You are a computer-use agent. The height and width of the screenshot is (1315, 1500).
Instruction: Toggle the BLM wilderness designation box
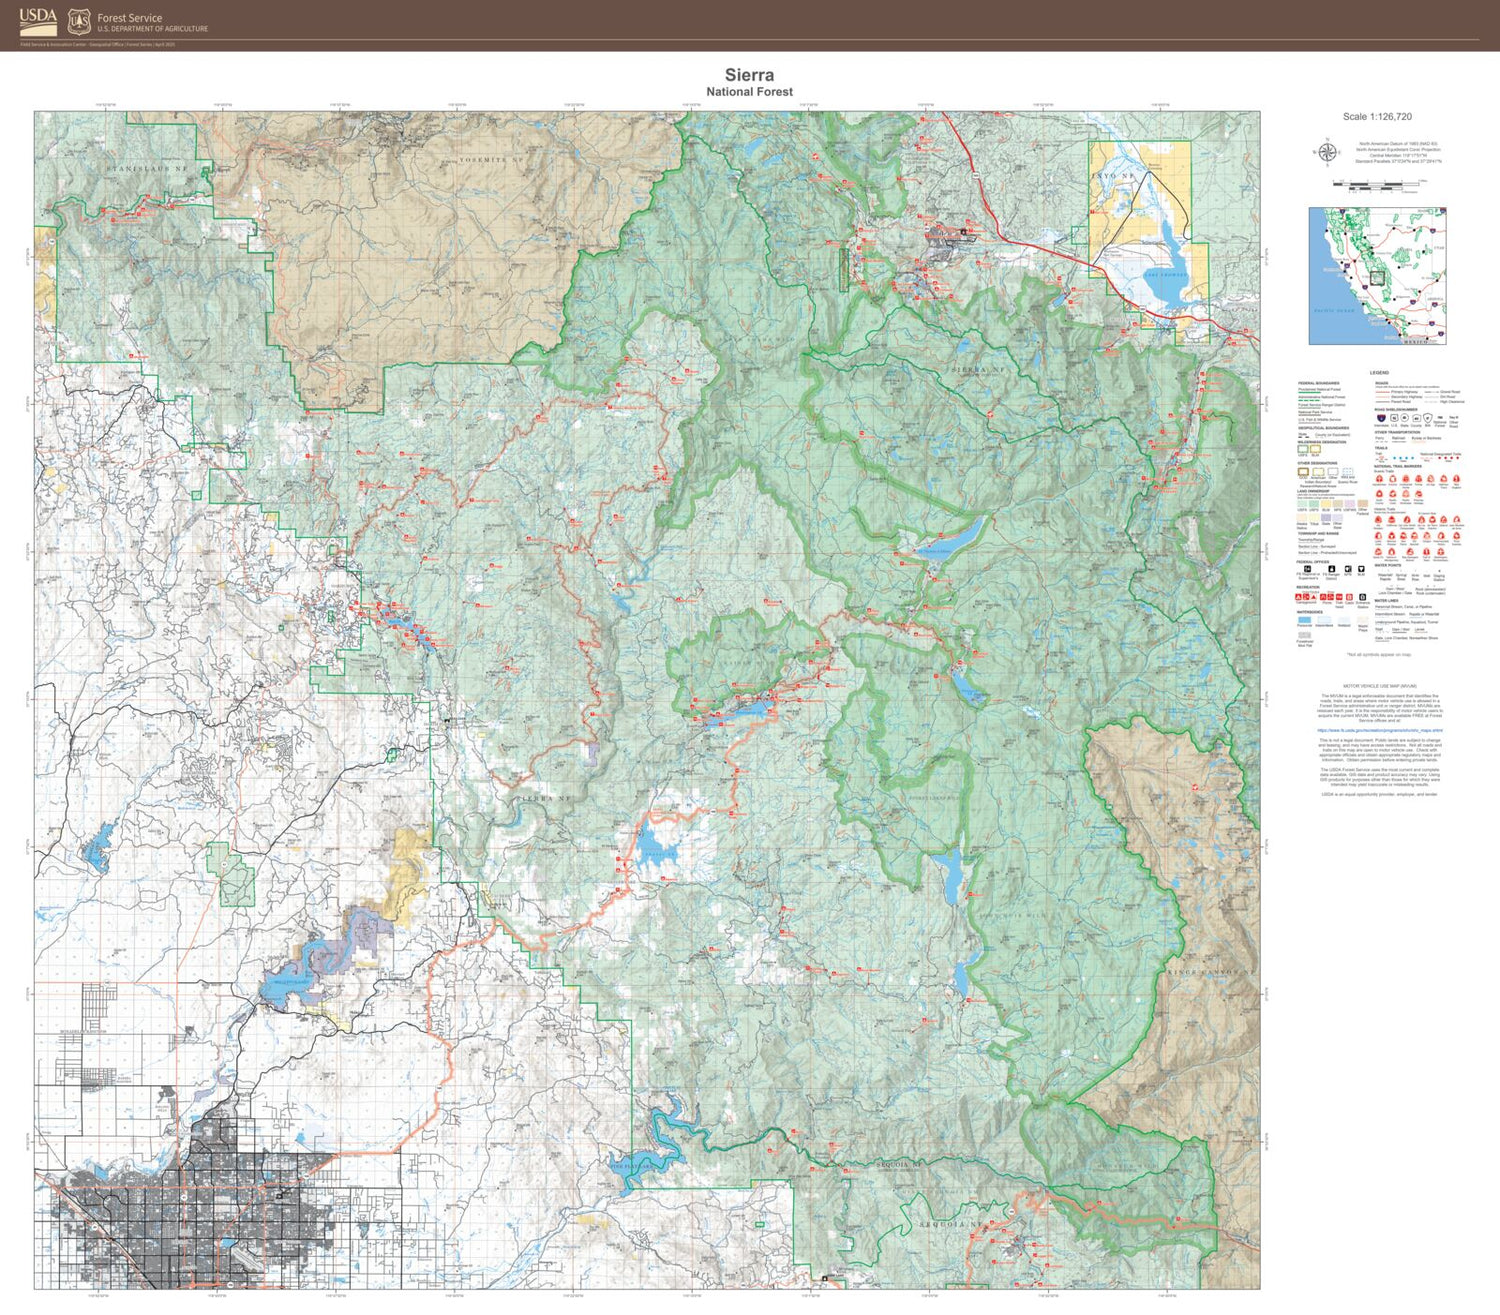coord(1314,450)
